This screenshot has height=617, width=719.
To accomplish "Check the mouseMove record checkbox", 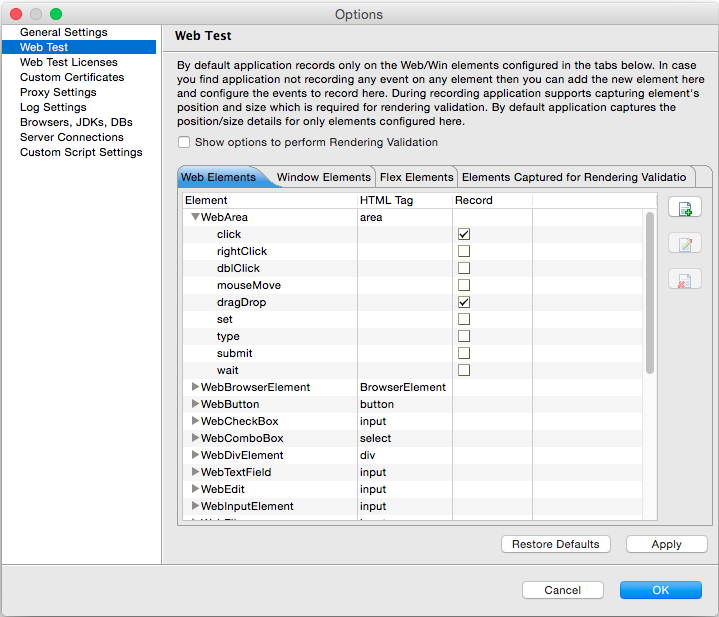I will (x=464, y=285).
